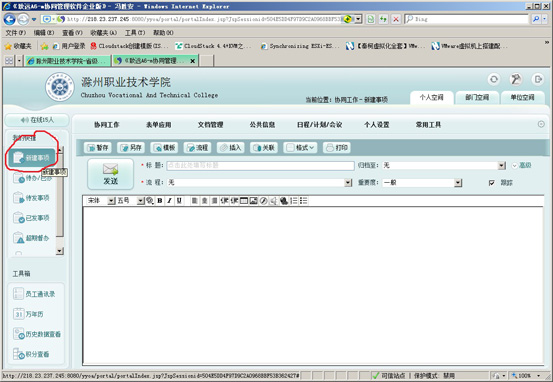Click the 标题 title input field
Screen dimensions: 553x382
coord(260,165)
